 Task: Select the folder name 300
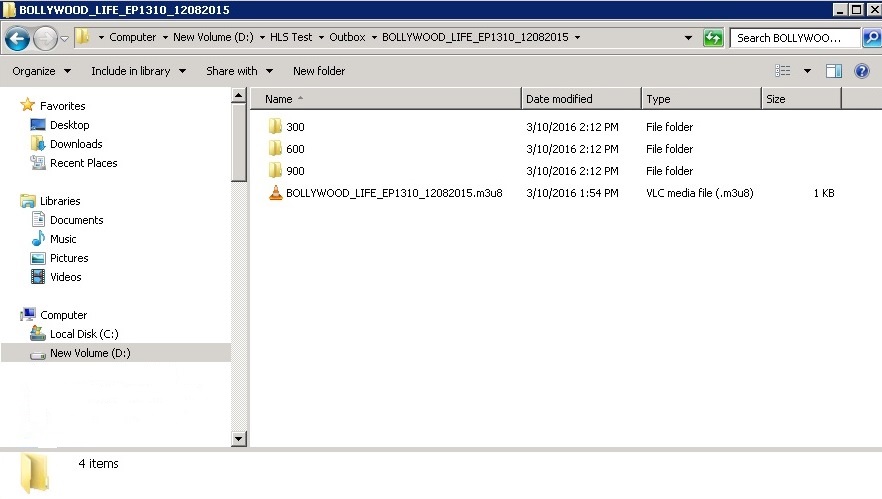[x=295, y=127]
